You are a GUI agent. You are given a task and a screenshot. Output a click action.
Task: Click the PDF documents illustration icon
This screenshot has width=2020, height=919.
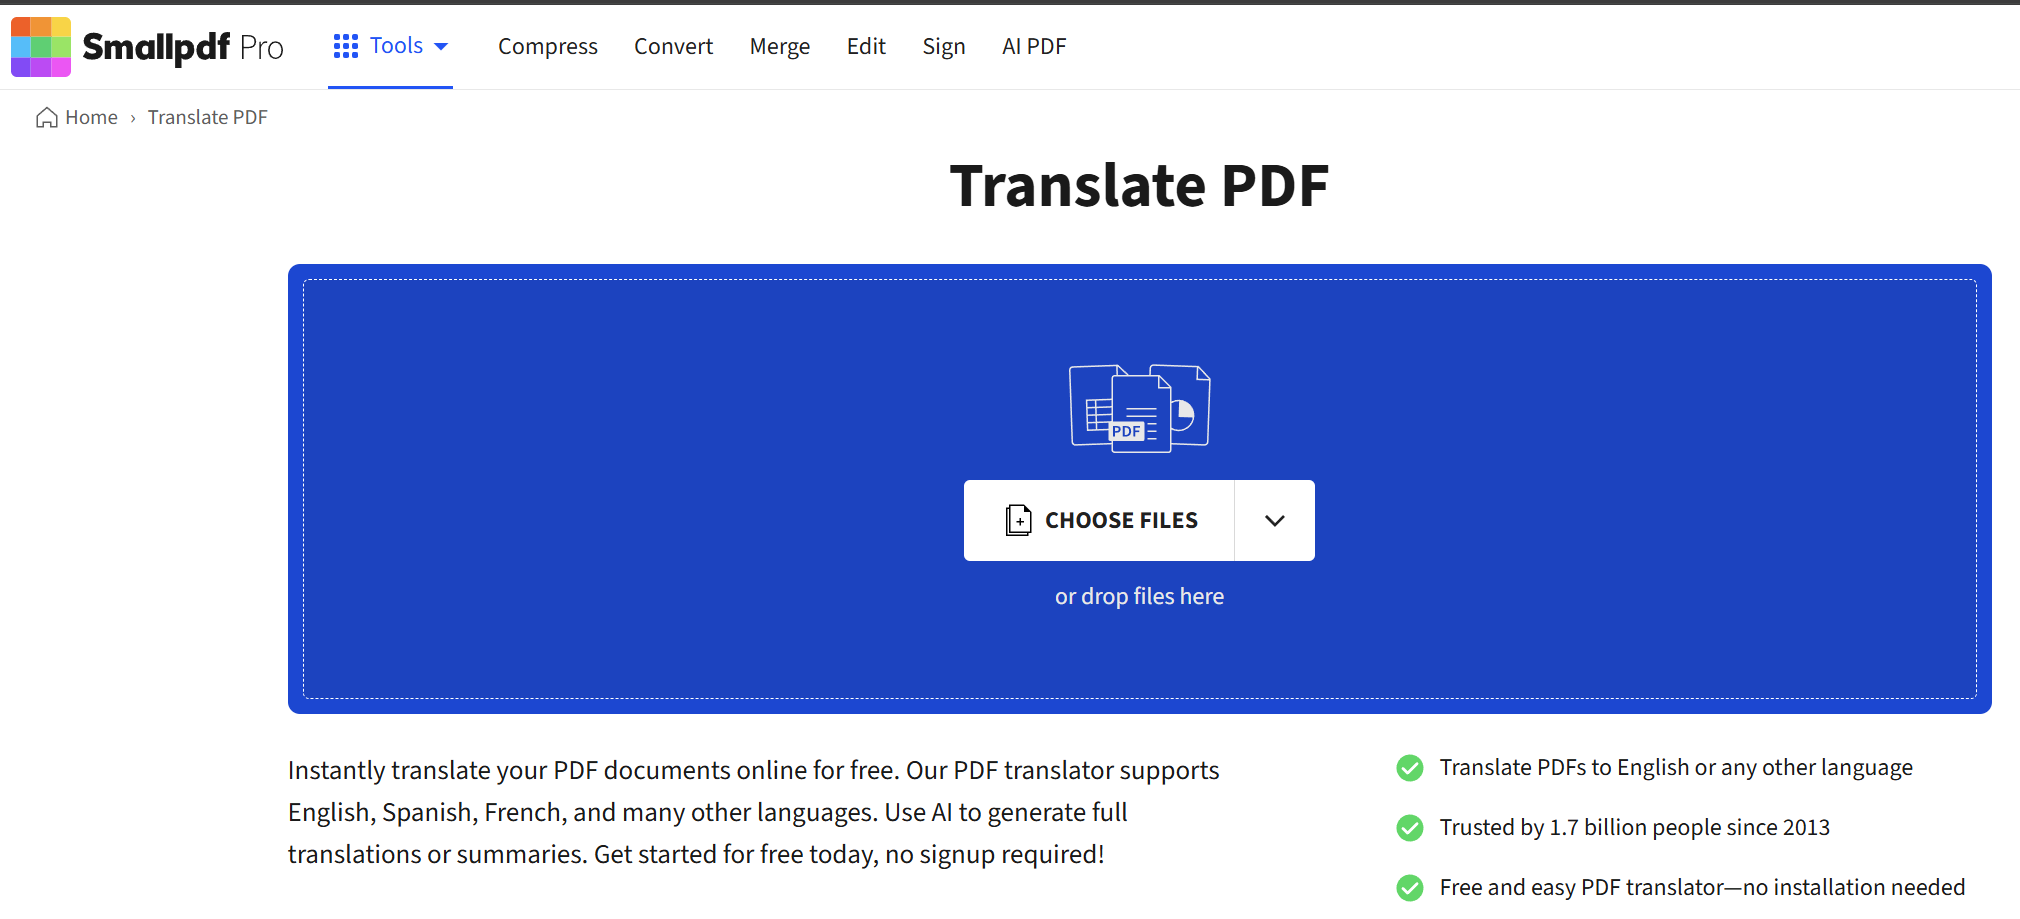coord(1140,408)
